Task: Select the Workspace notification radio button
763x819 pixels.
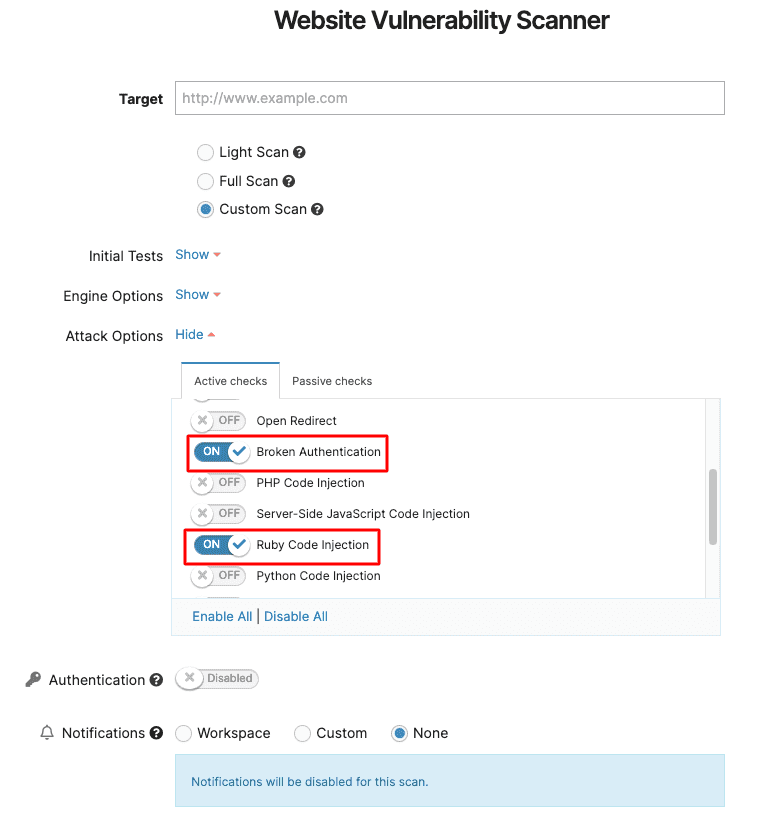Action: point(183,733)
